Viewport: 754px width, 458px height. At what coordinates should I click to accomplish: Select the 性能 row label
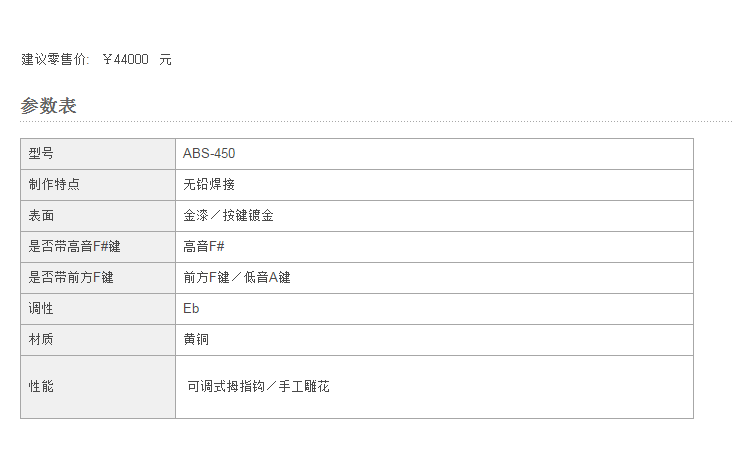point(98,387)
